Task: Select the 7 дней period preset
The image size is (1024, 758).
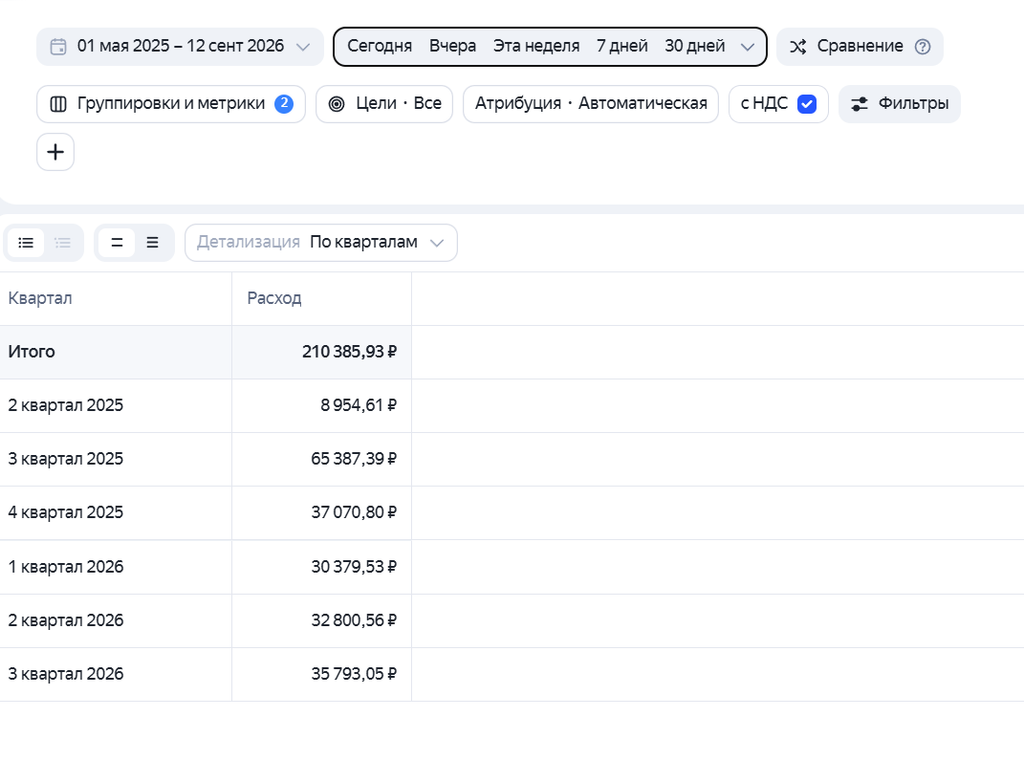Action: pos(622,46)
